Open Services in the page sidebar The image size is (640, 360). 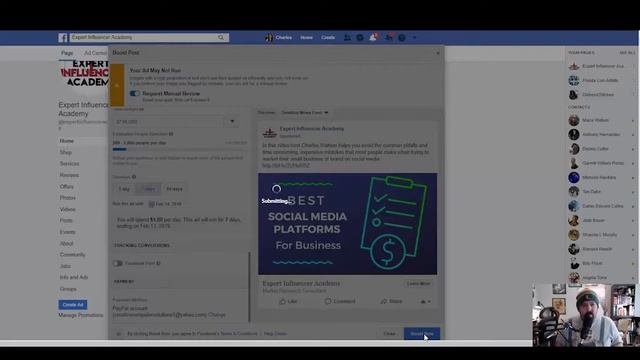coord(69,164)
